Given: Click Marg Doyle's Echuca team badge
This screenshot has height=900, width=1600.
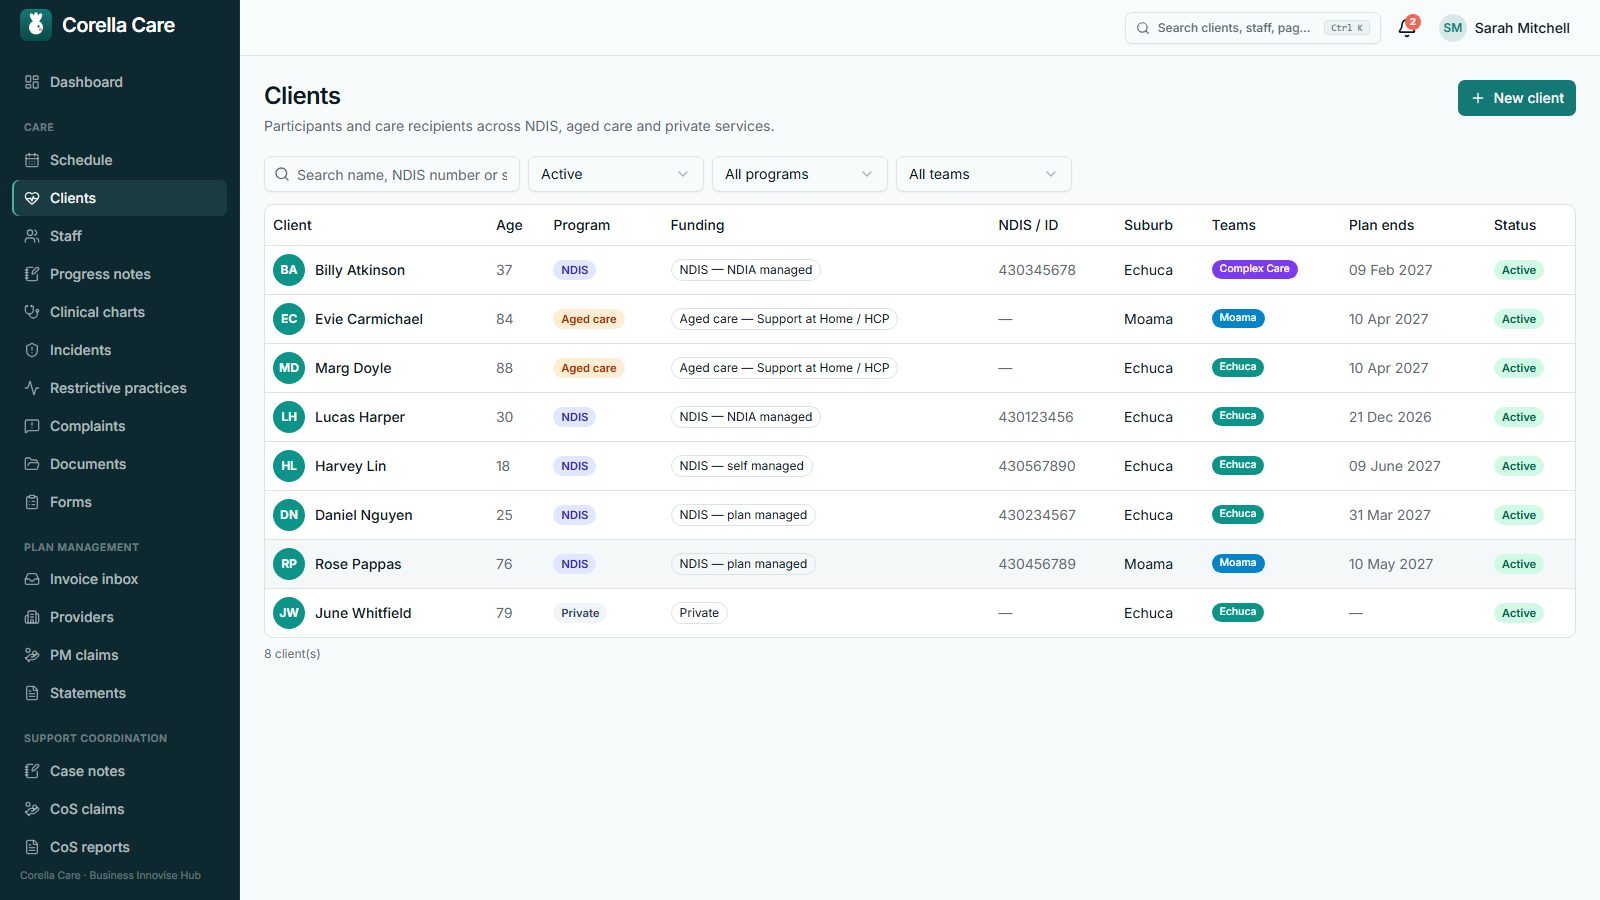Looking at the screenshot, I should coord(1238,367).
